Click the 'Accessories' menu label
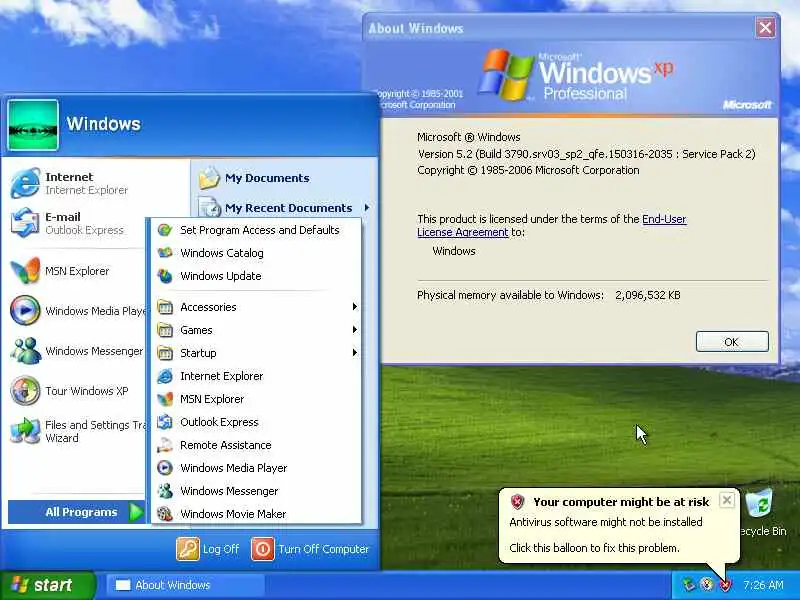 (208, 307)
